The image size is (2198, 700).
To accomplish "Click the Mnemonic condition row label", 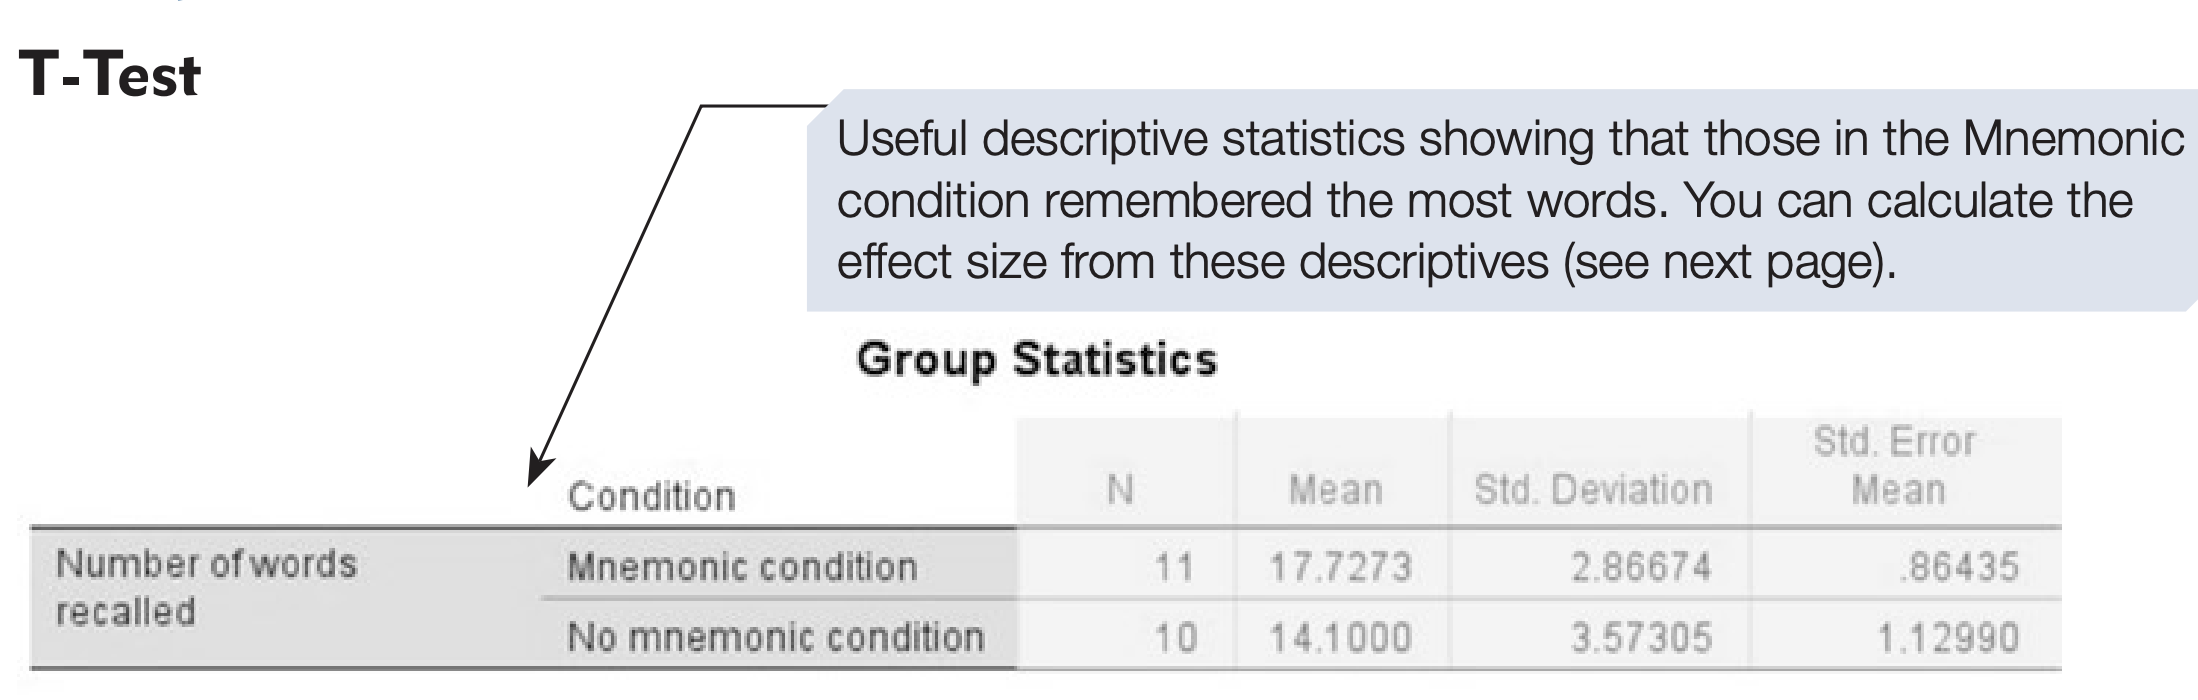I will pyautogui.click(x=742, y=567).
